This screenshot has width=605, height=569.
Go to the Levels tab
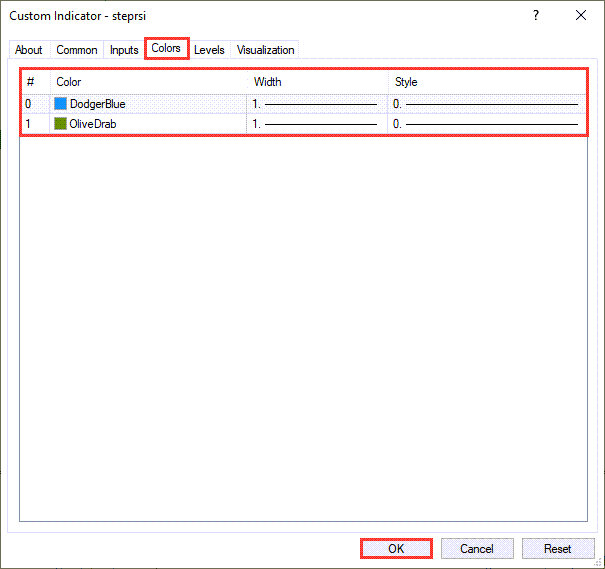pyautogui.click(x=209, y=50)
